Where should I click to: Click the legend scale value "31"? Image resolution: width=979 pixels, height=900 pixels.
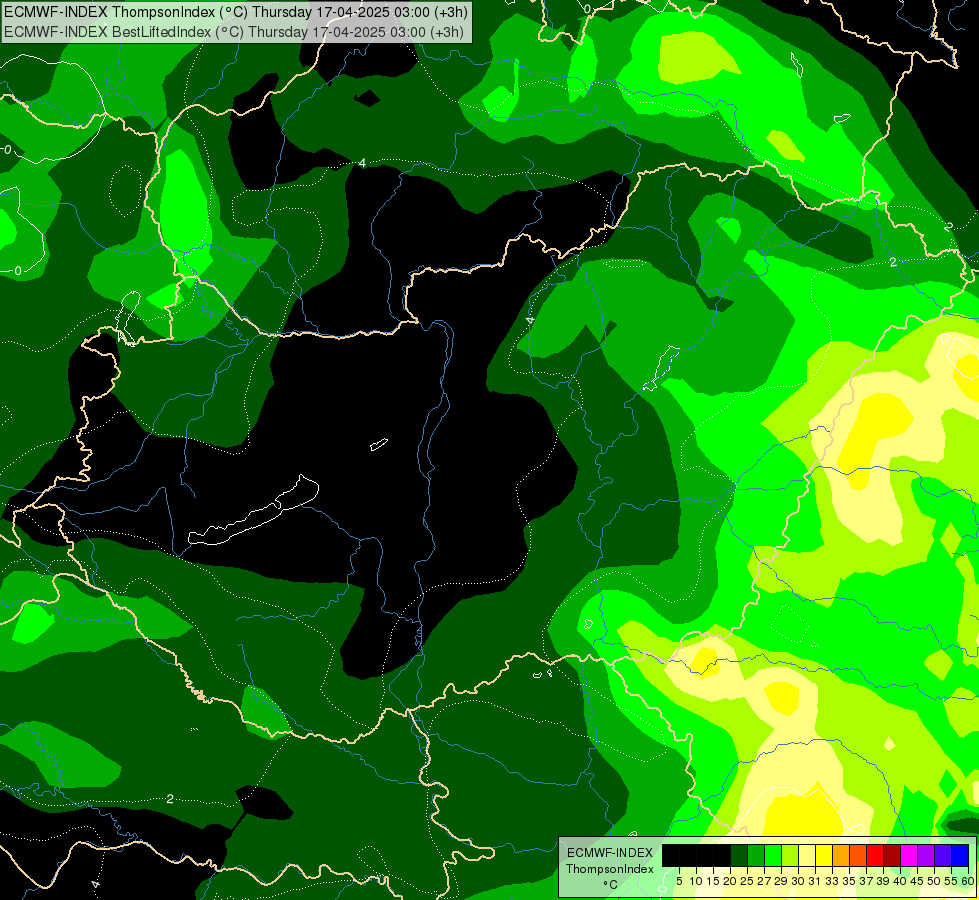[x=815, y=881]
